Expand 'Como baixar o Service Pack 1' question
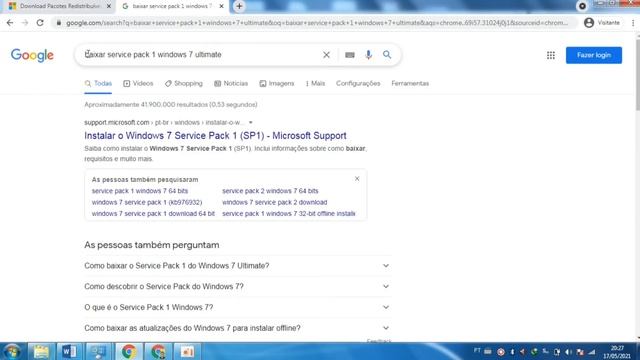The width and height of the screenshot is (640, 360). [x=237, y=266]
